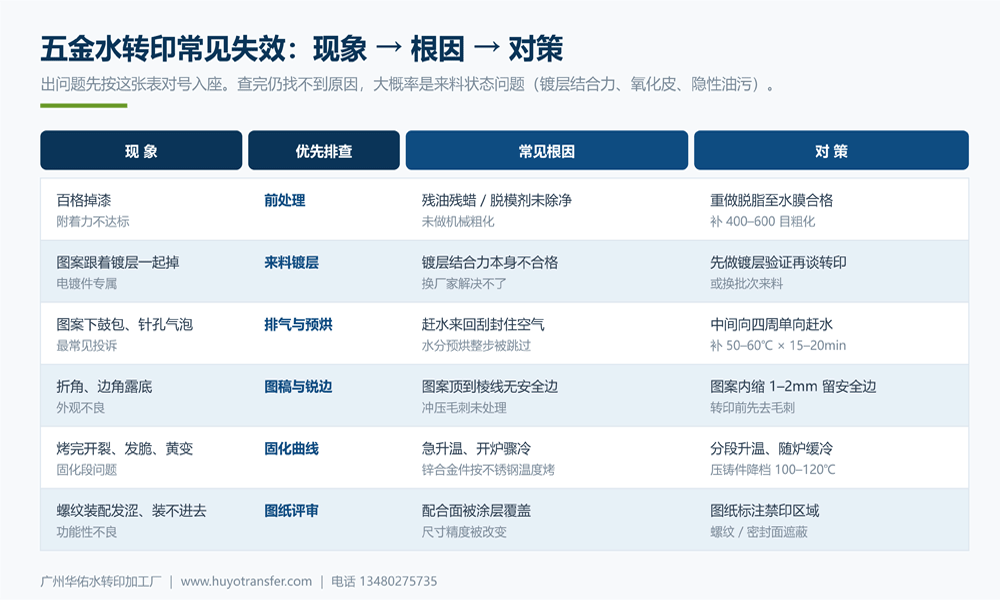This screenshot has height=600, width=1000.
Task: Click the 冲压毛刺未处理 subtext
Action: [464, 407]
